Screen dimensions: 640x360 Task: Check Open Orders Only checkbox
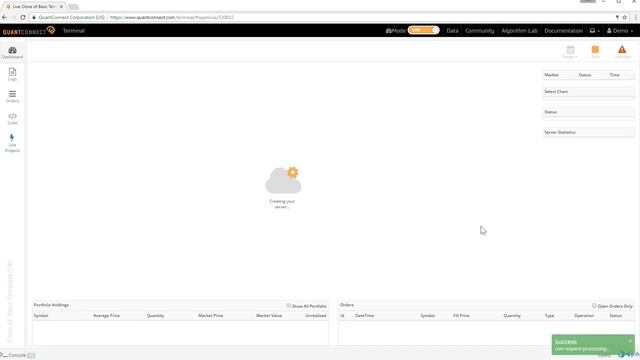click(594, 305)
